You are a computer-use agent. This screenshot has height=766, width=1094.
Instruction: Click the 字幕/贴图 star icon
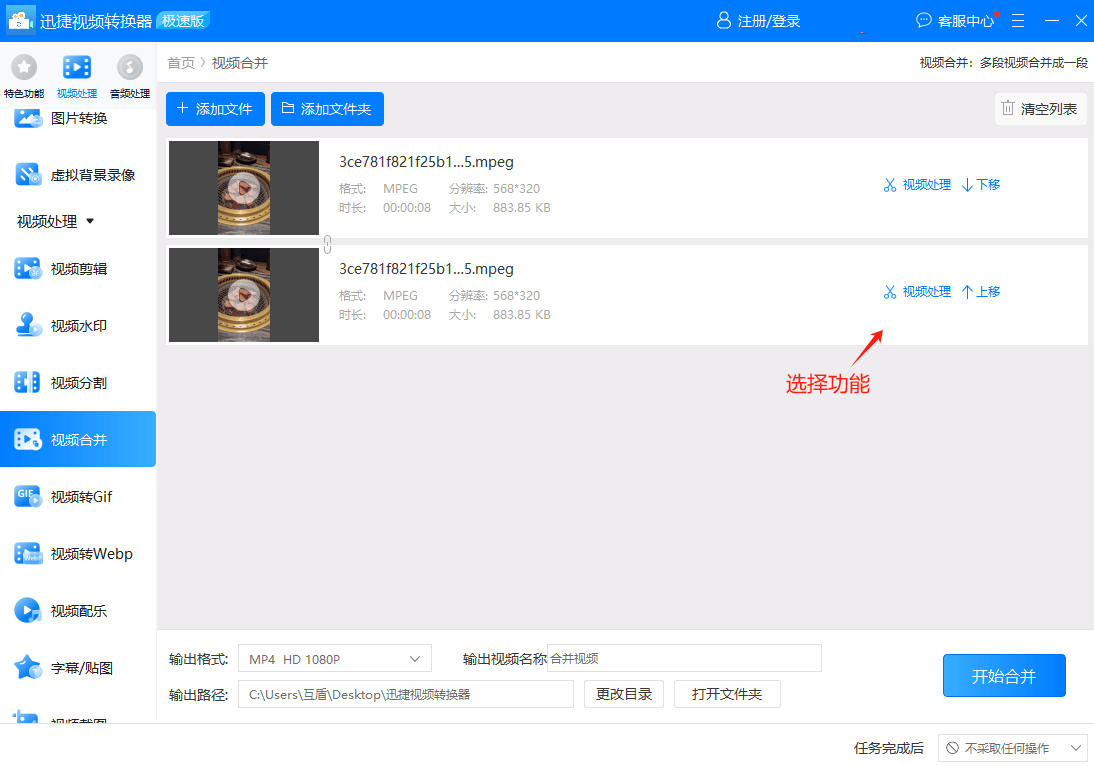coord(27,667)
